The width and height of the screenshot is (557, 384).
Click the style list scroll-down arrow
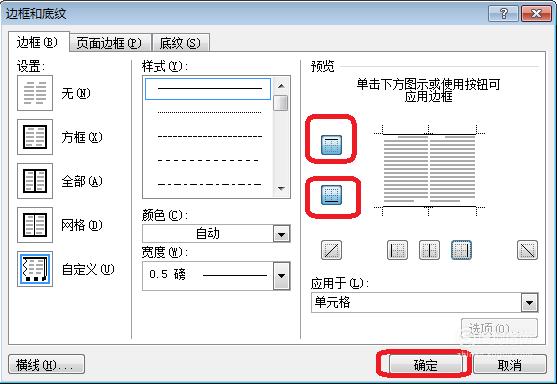[x=281, y=188]
